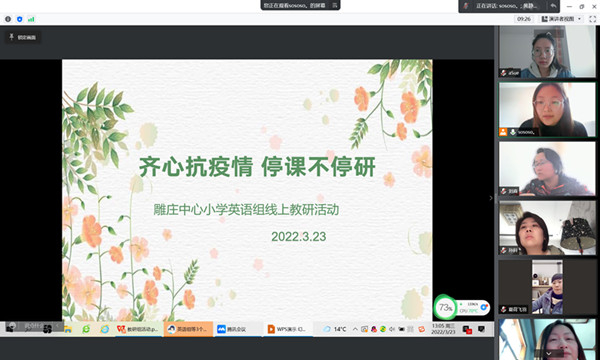Click the muted microphone icon in the speaking popup
This screenshot has width=600, height=360.
(x=466, y=6)
